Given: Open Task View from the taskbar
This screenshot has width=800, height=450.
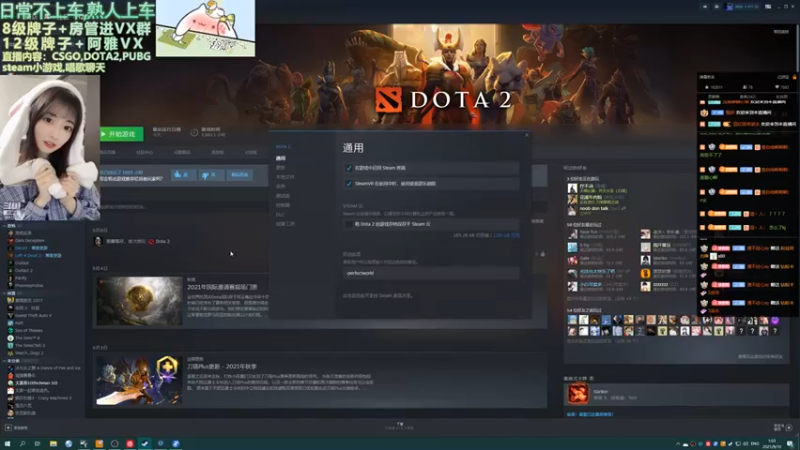Looking at the screenshot, I should point(38,444).
